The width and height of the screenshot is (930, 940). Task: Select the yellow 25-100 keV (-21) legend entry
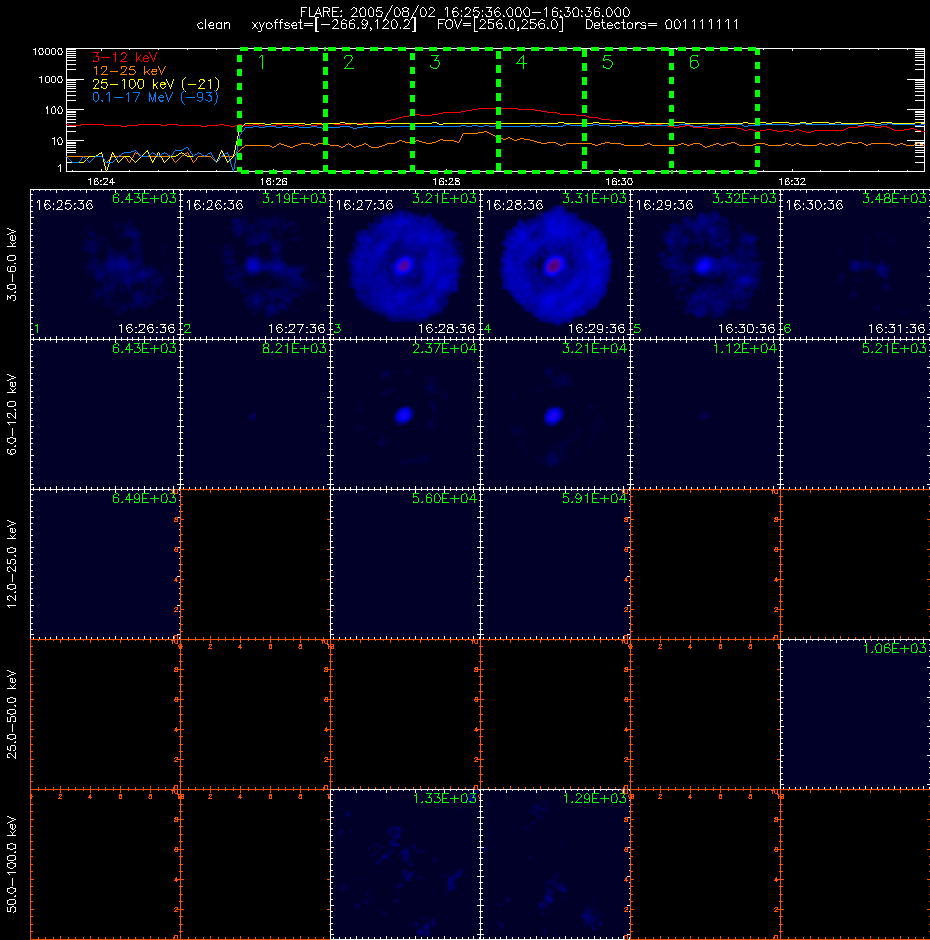pyautogui.click(x=156, y=84)
